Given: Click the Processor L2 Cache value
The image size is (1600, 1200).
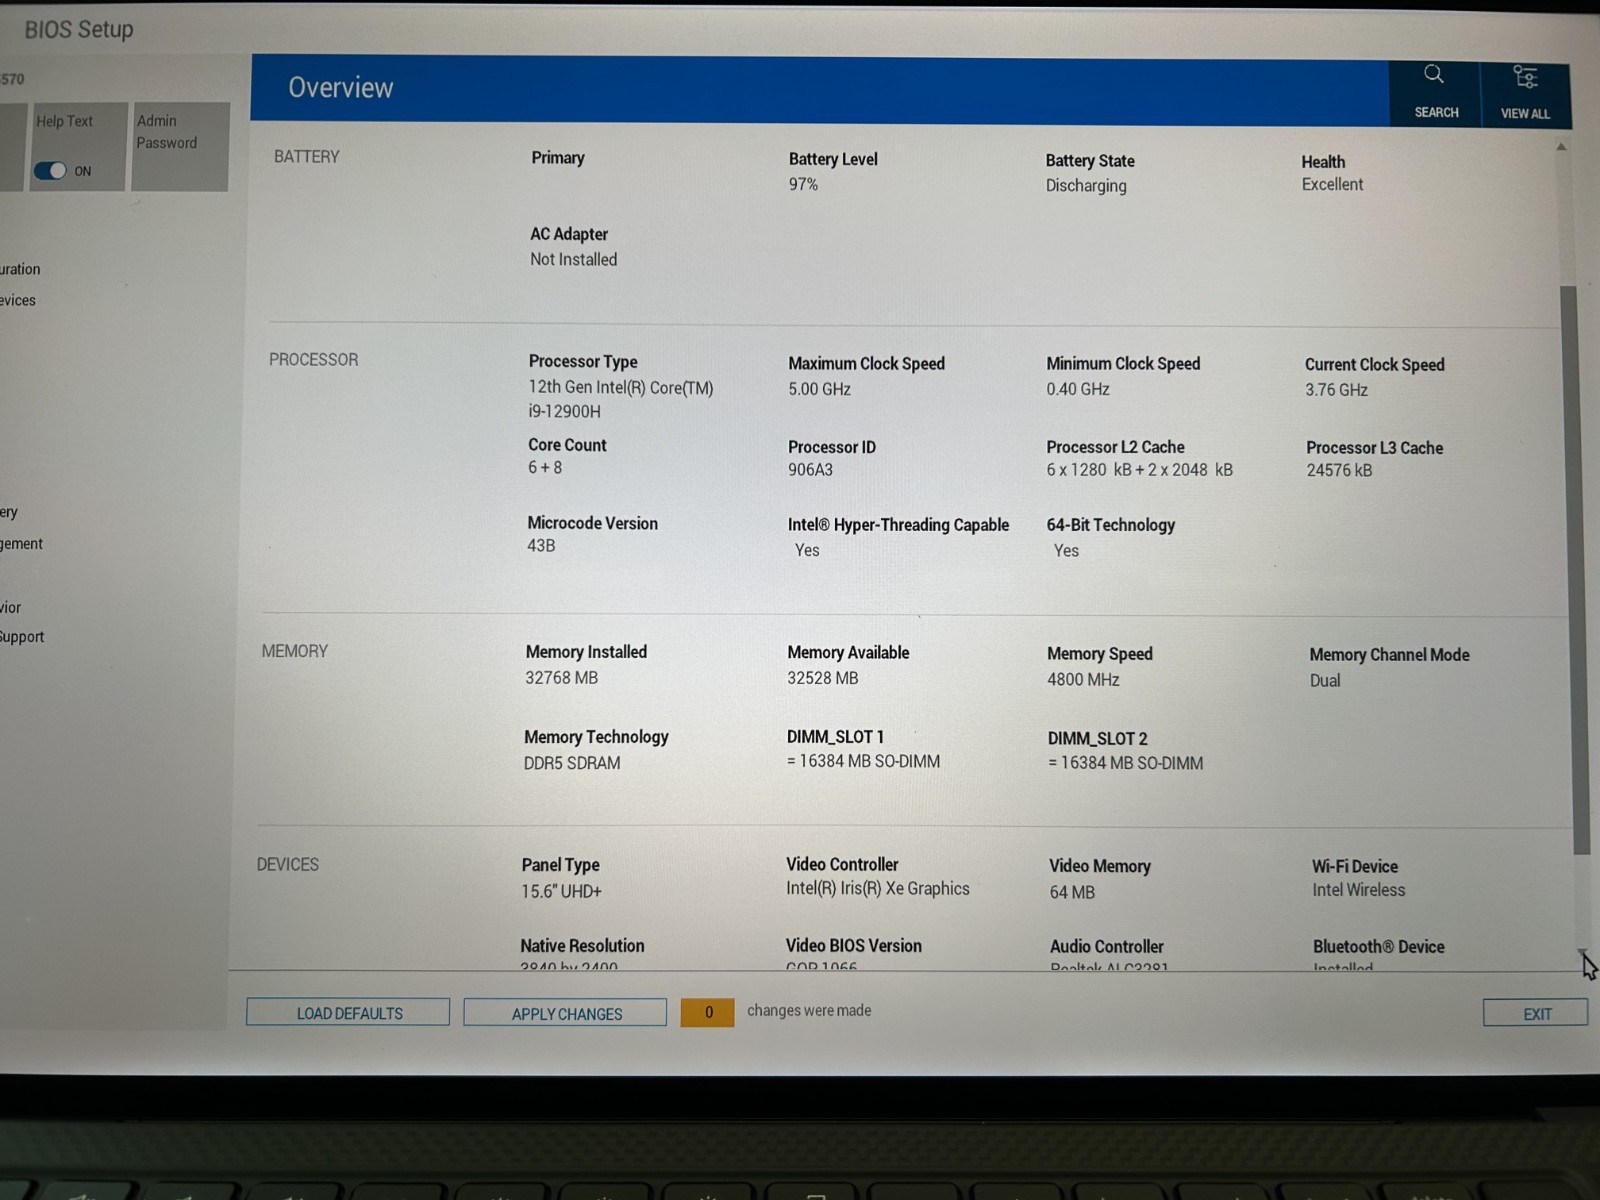Looking at the screenshot, I should (x=1139, y=471).
